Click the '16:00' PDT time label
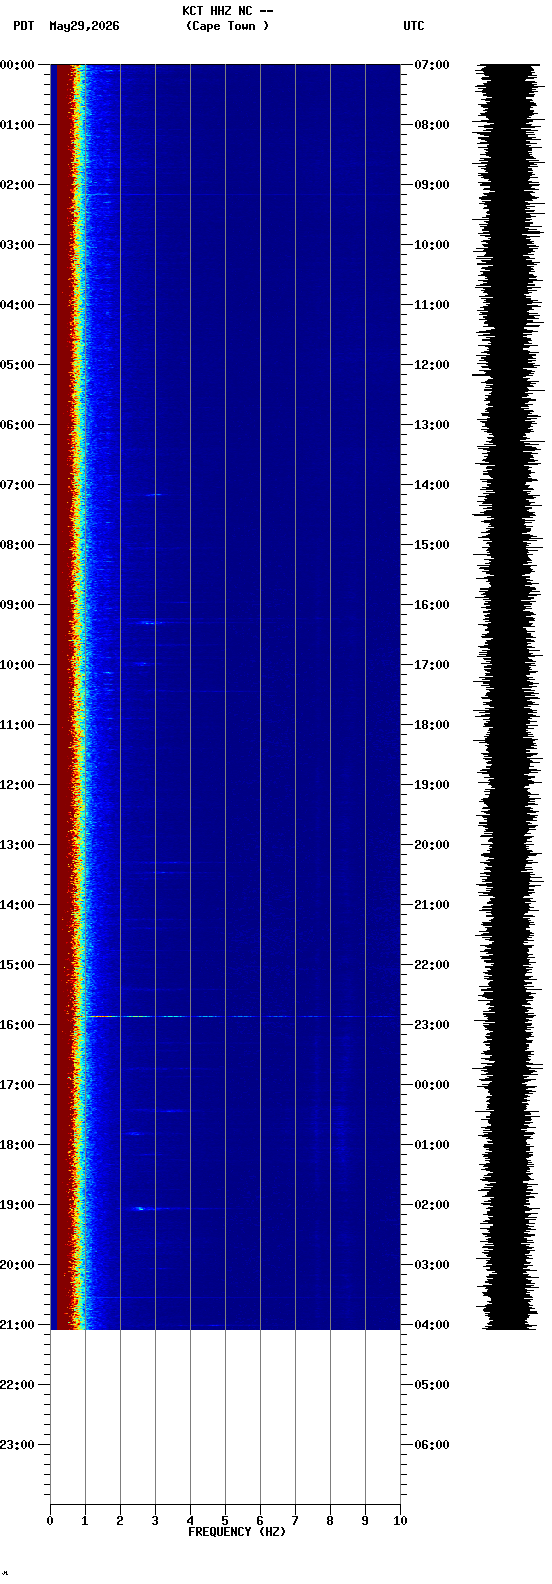 [x=17, y=1025]
